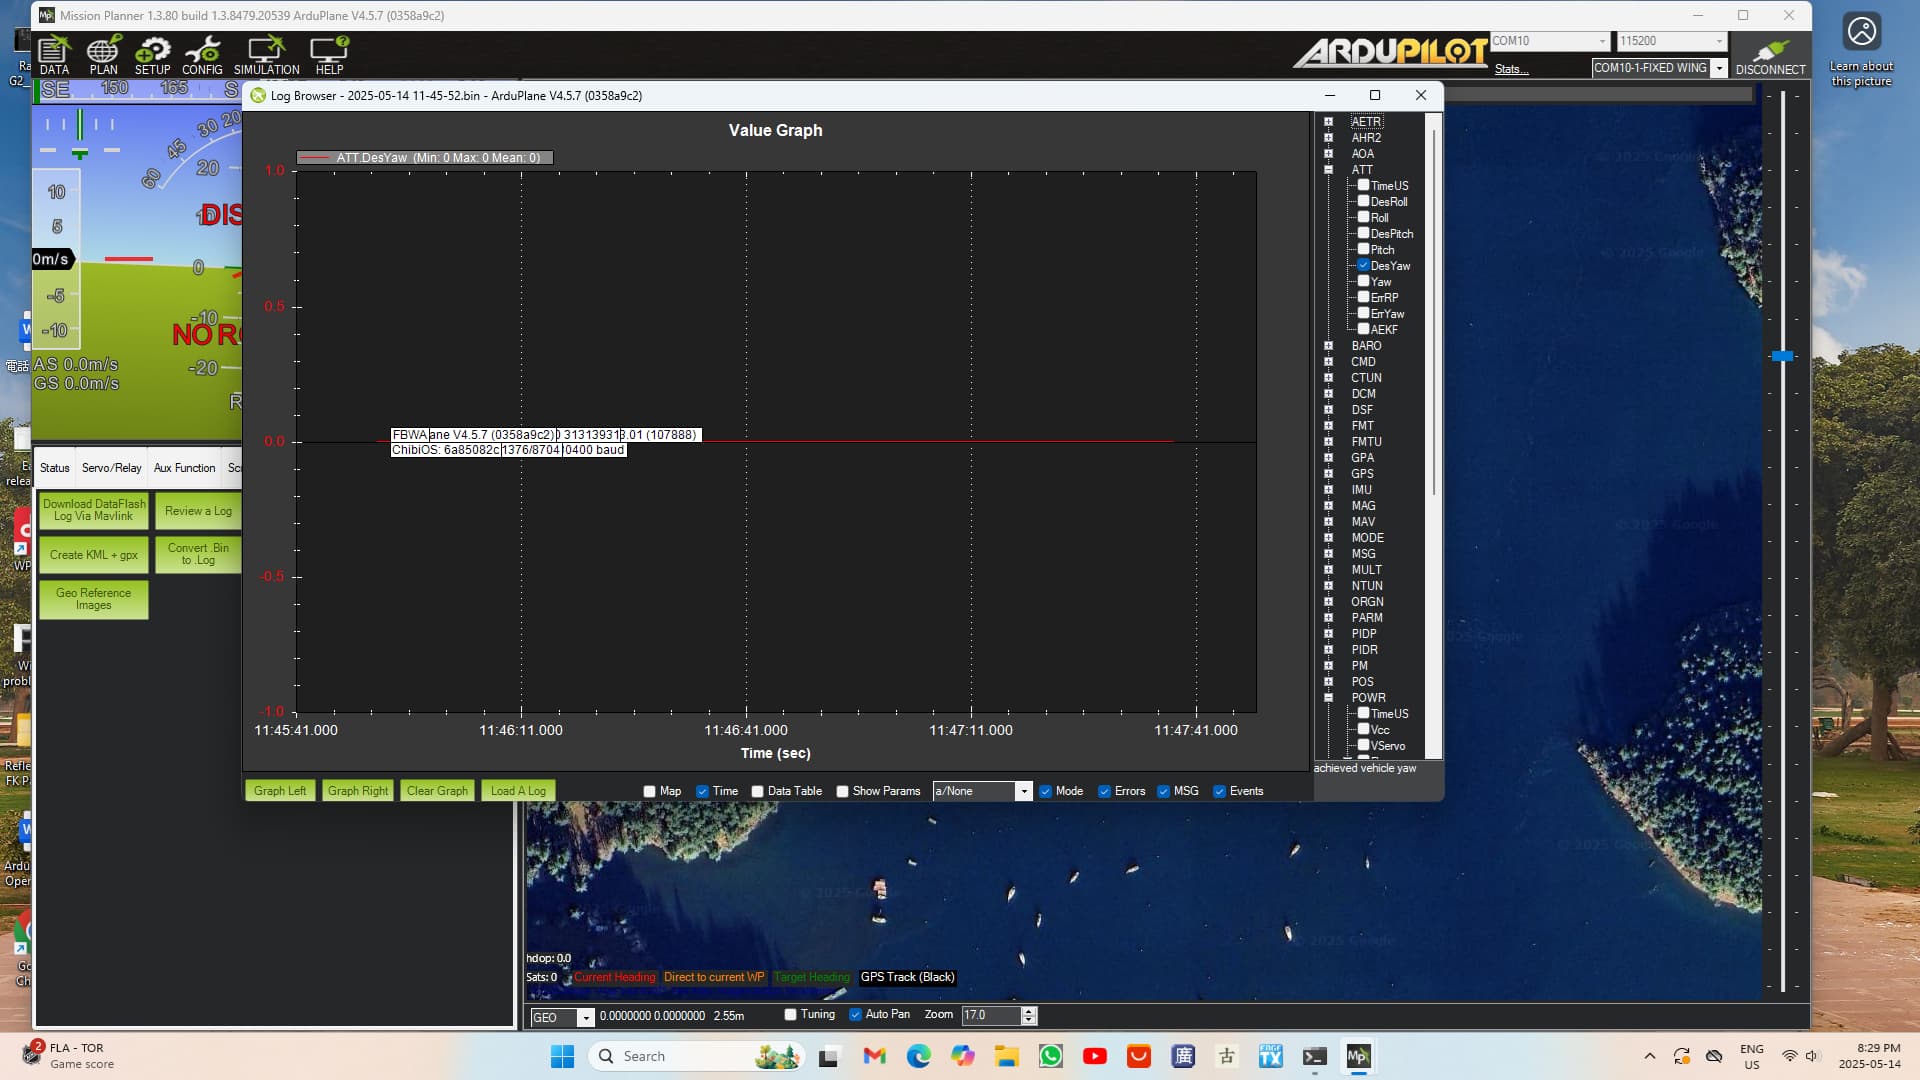This screenshot has width=1920, height=1080.
Task: Open the CONFIG tuning icon
Action: coord(202,55)
